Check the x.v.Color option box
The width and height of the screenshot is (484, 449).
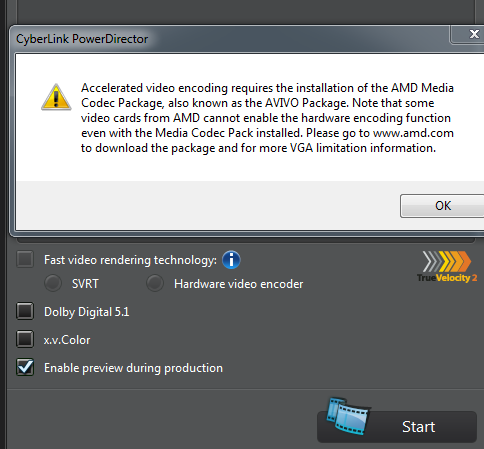25,339
